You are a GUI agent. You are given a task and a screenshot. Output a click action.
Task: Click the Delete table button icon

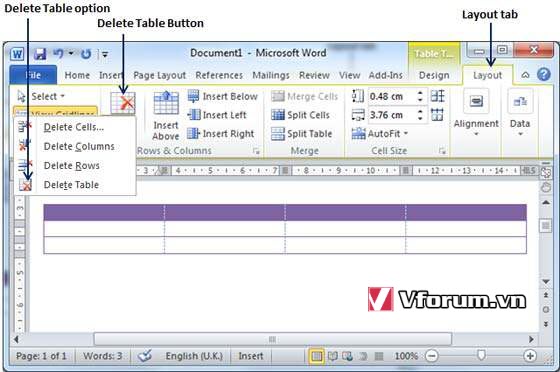[122, 103]
